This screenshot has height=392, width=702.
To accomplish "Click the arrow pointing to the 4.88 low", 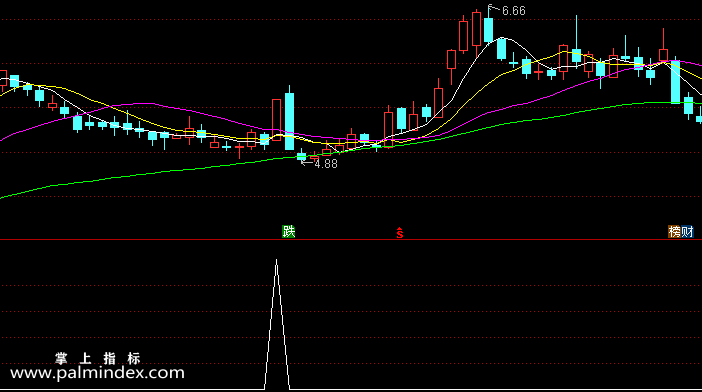I will coord(307,163).
